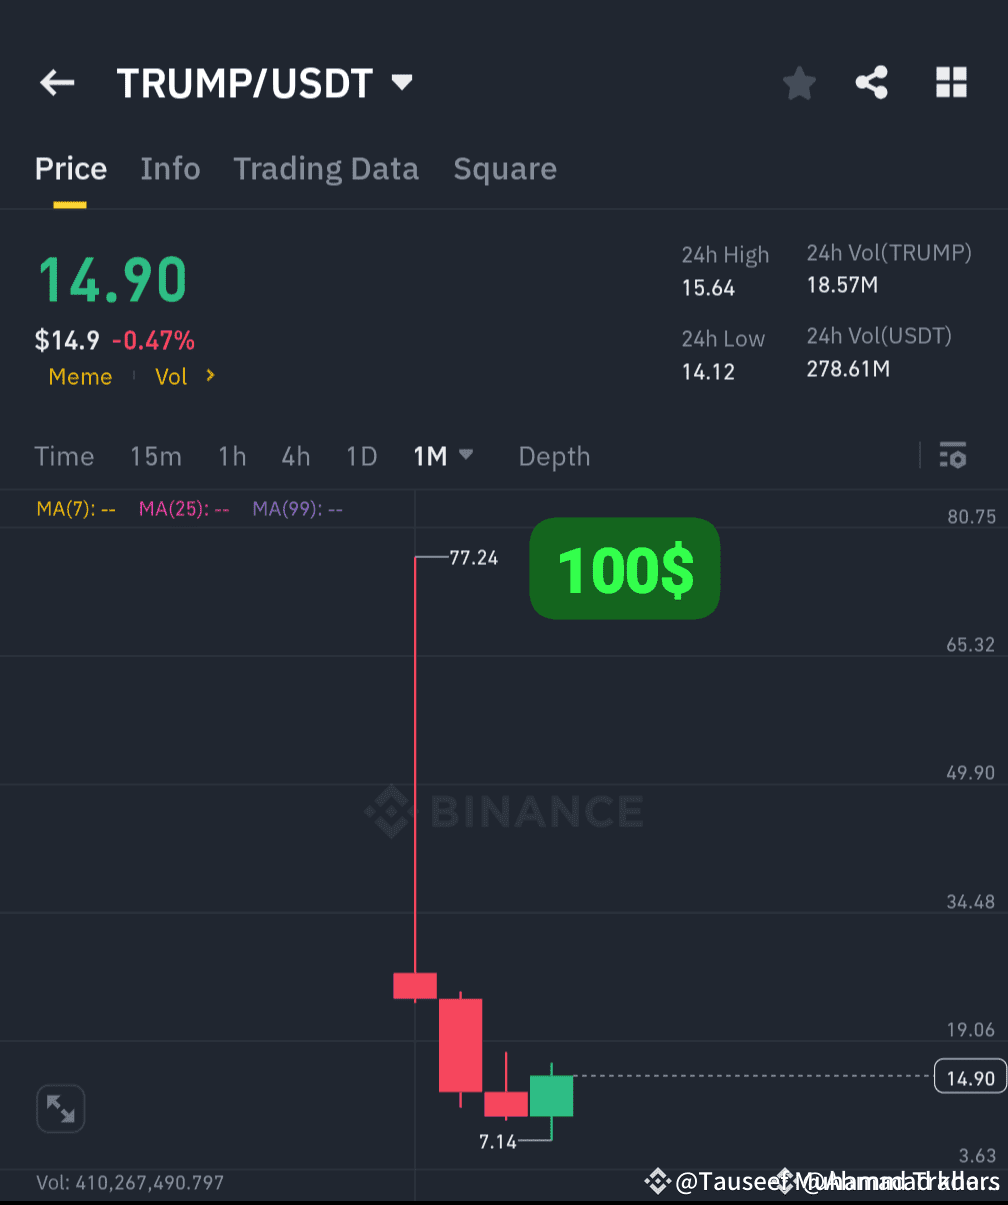Image resolution: width=1008 pixels, height=1205 pixels.
Task: Open the Meme category tag
Action: pyautogui.click(x=80, y=377)
